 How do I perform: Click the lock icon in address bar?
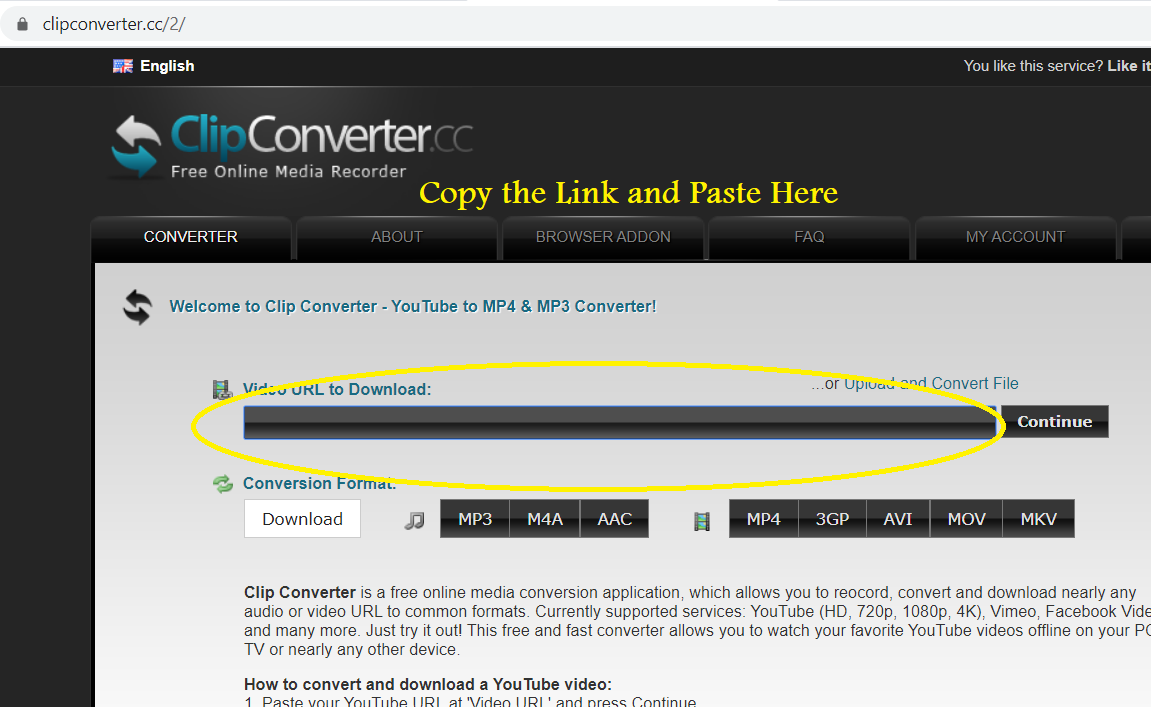23,24
